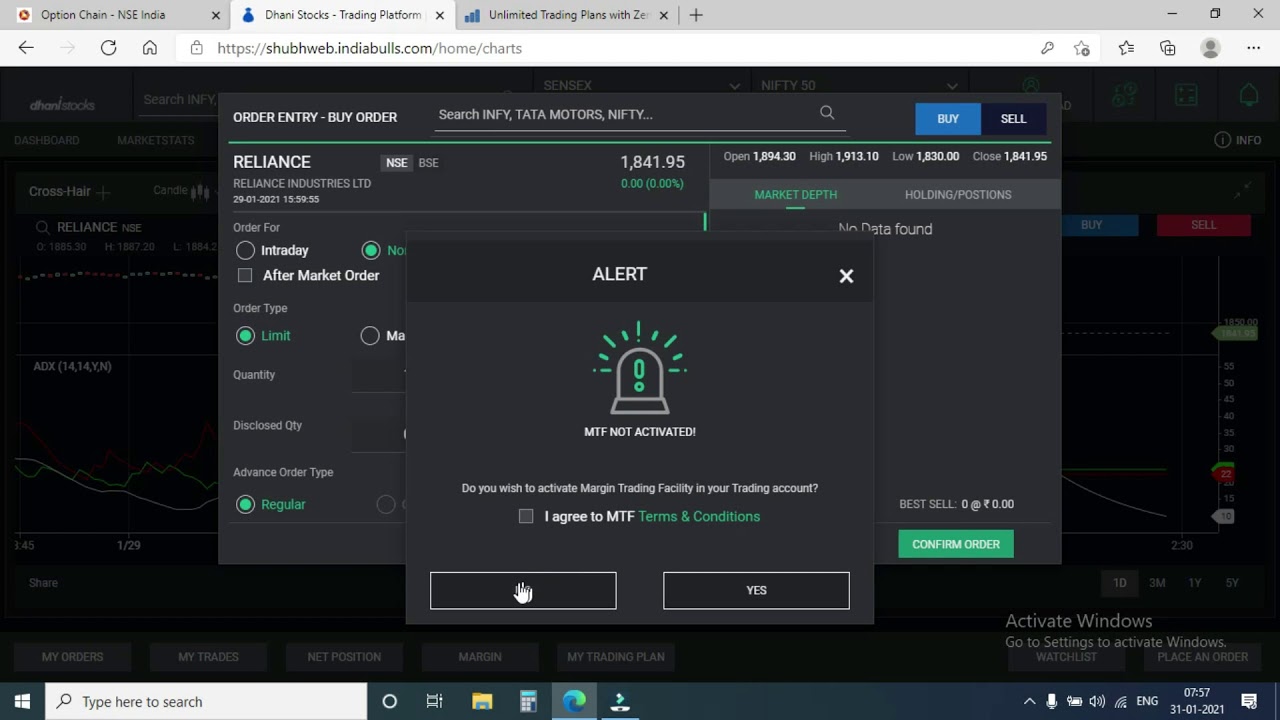Switch to the HOLDING/POSTIONS tab

coord(958,195)
